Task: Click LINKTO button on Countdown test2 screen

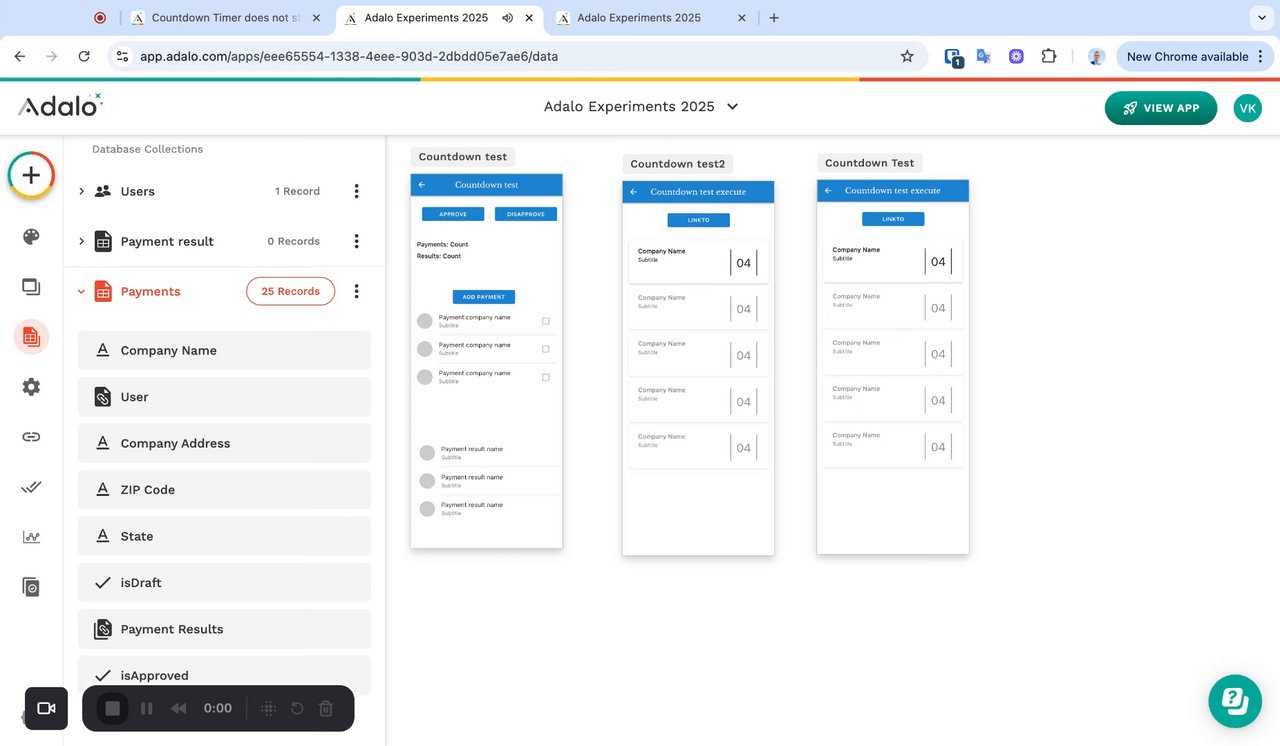Action: (699, 220)
